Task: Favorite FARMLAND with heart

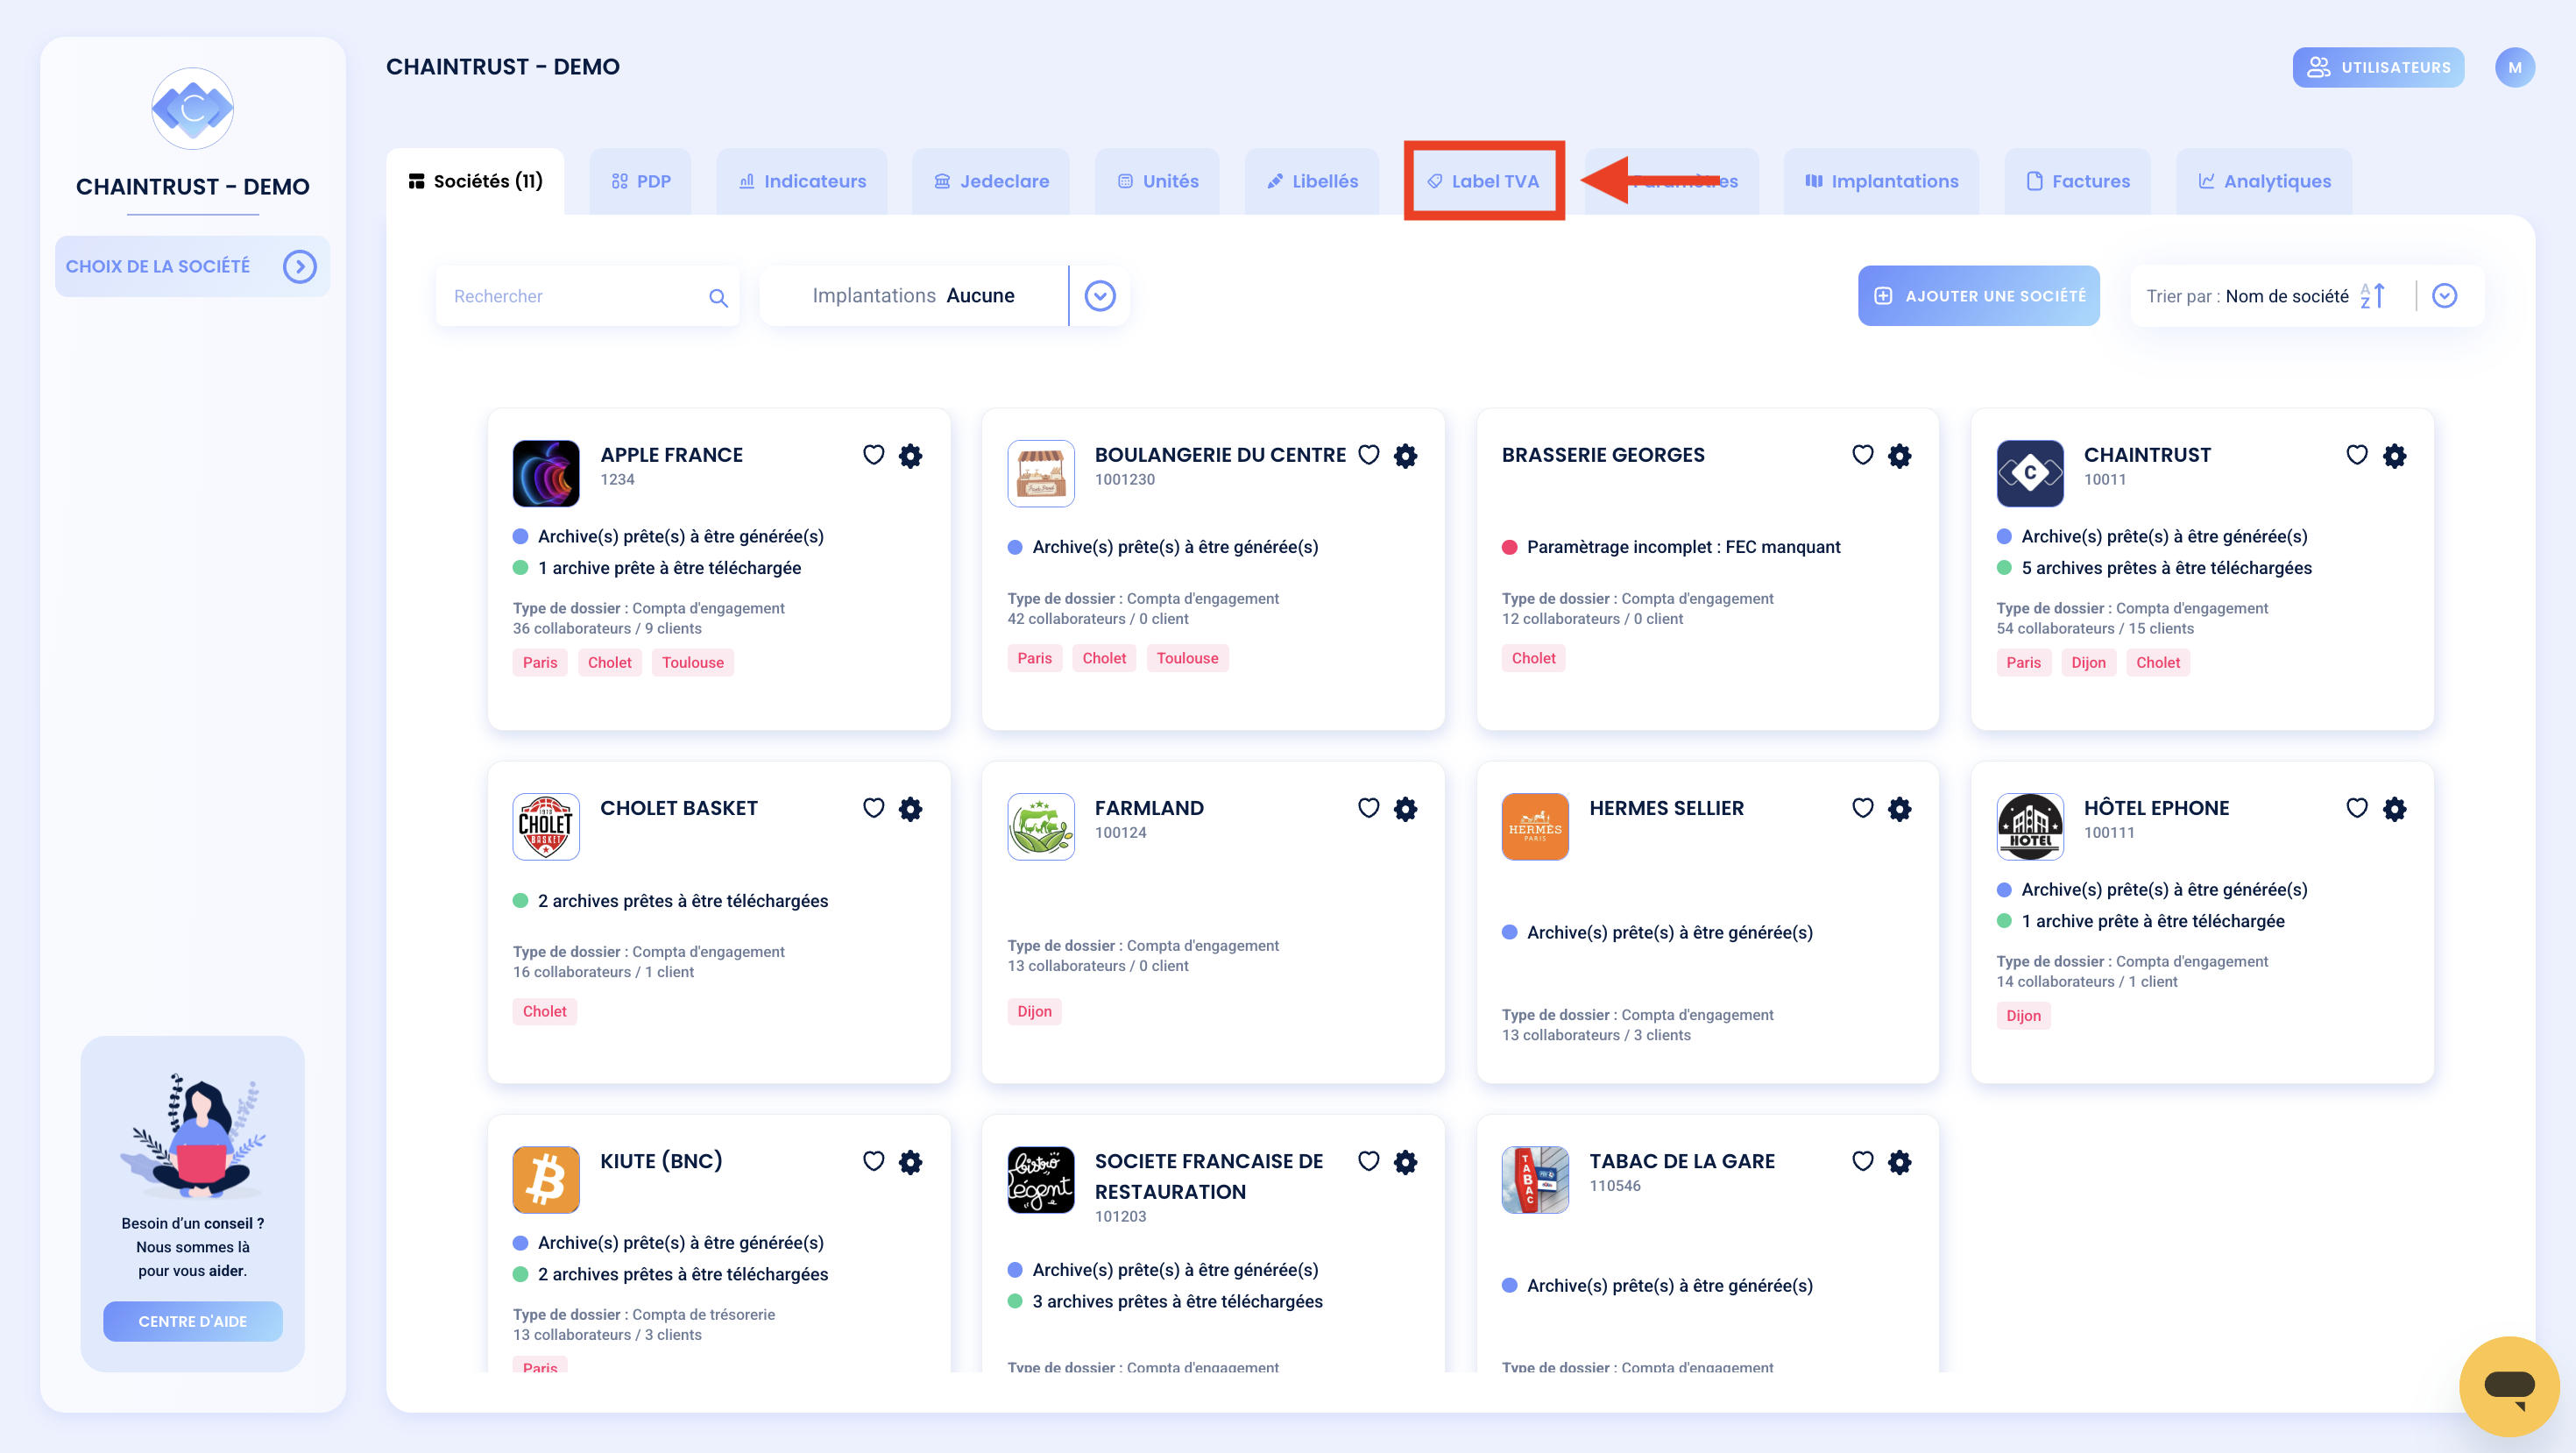Action: click(x=1368, y=808)
